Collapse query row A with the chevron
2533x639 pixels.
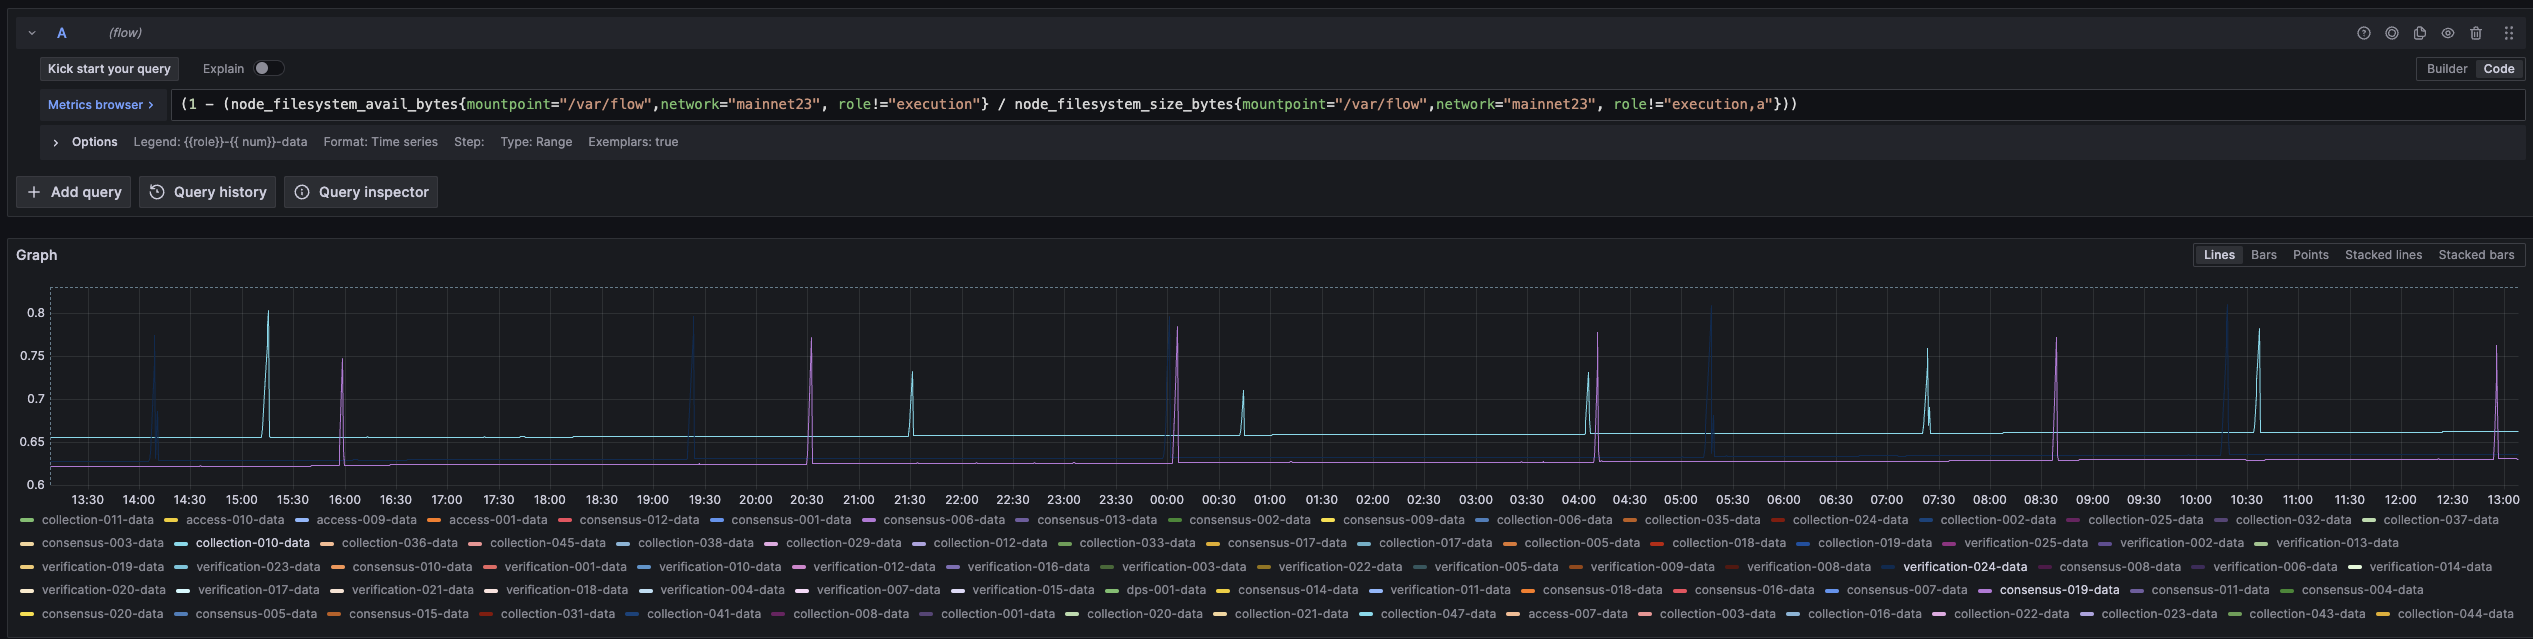point(32,33)
